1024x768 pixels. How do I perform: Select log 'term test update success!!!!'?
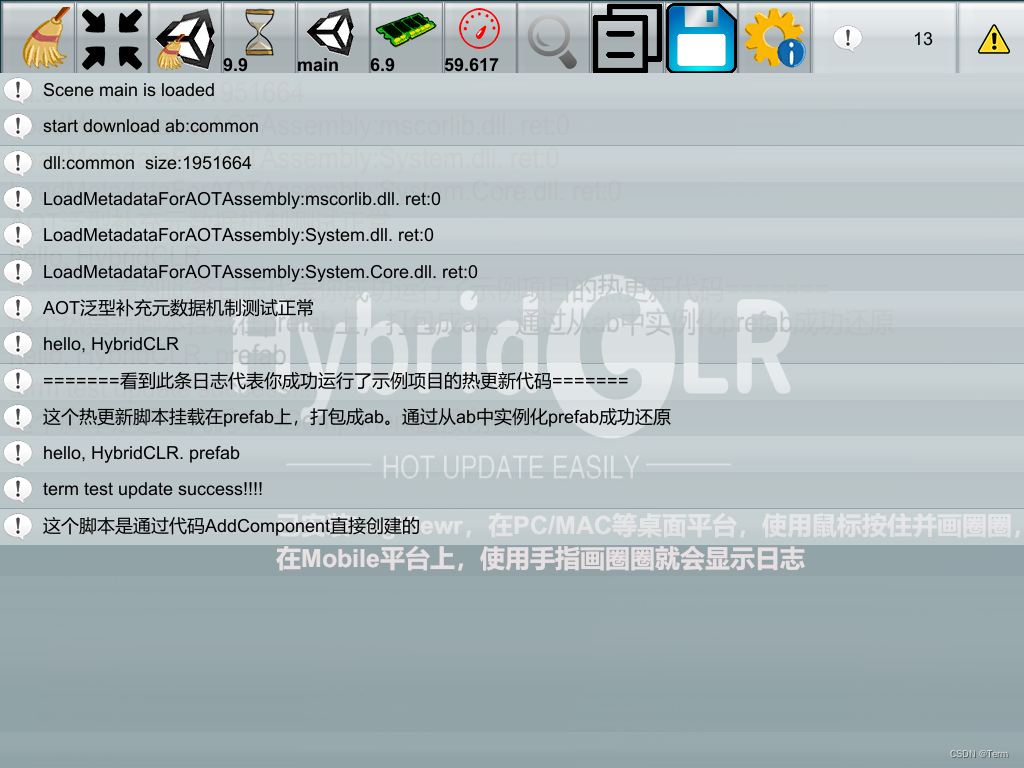(512, 489)
